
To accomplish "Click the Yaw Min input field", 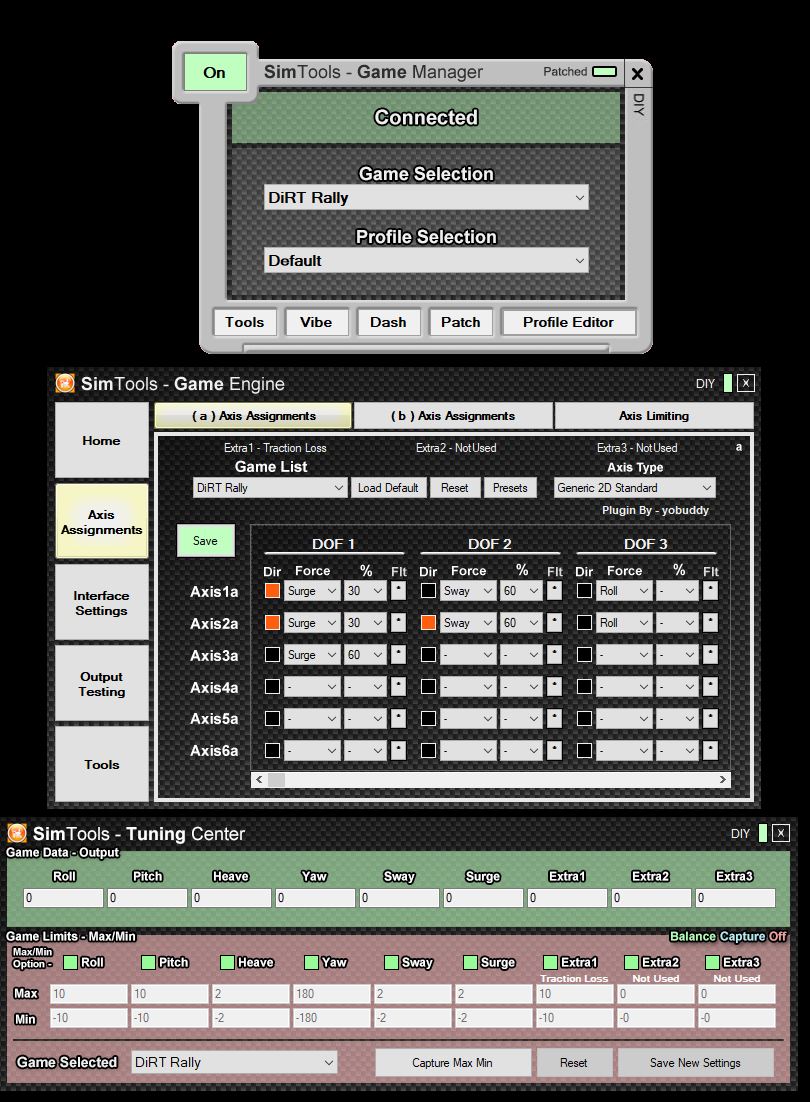I will (x=331, y=1018).
